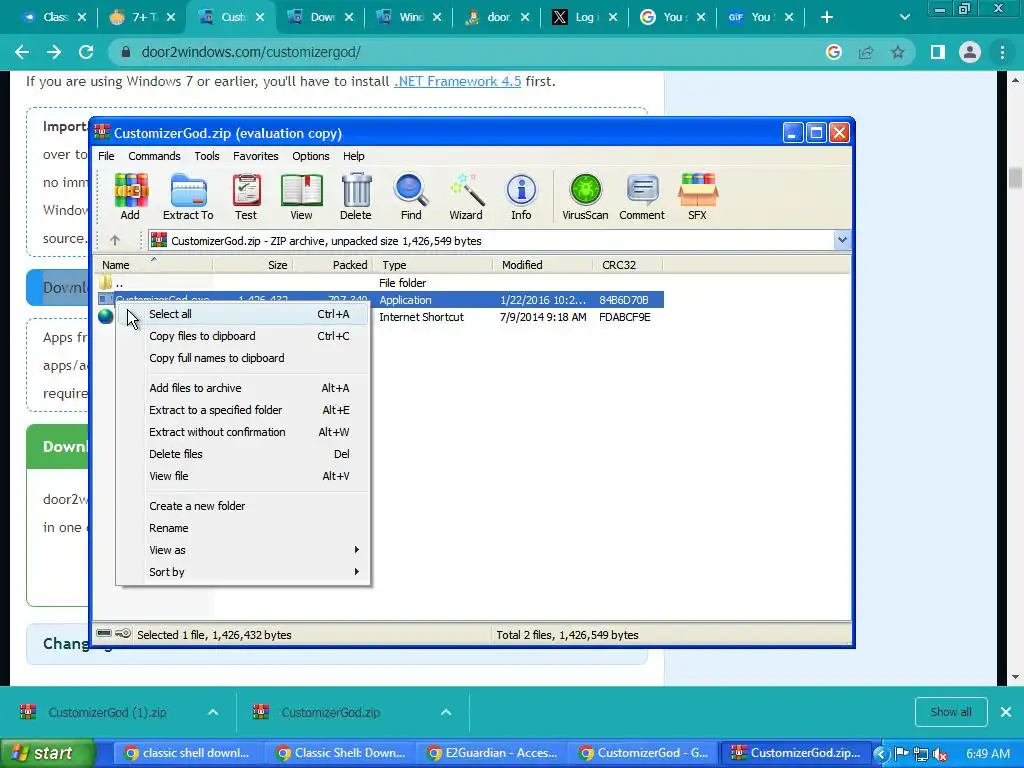
Task: Close the downloads bar
Action: 1006,712
